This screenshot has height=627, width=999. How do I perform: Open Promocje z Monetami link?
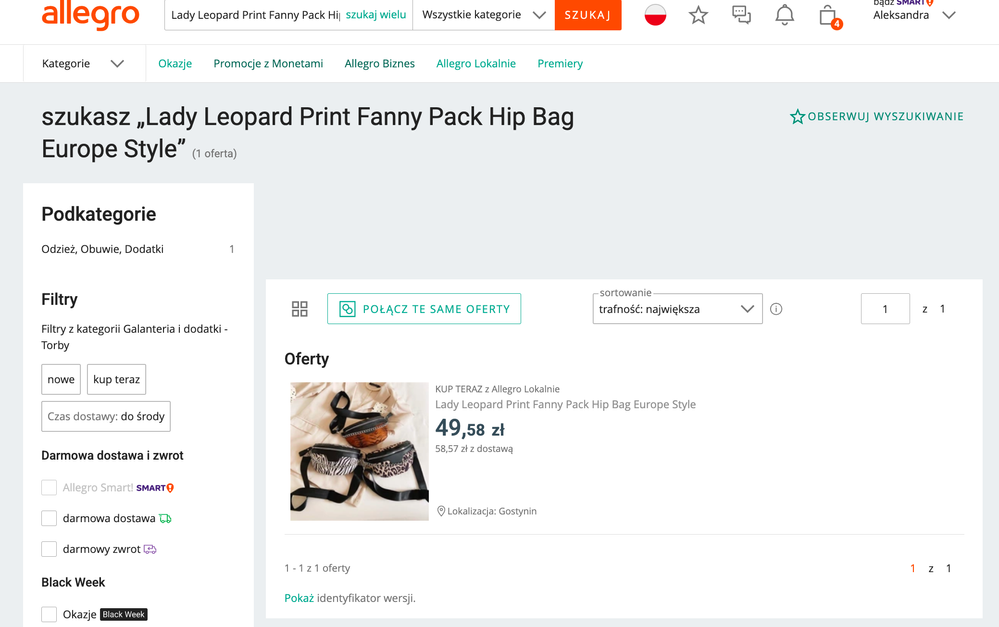[268, 64]
